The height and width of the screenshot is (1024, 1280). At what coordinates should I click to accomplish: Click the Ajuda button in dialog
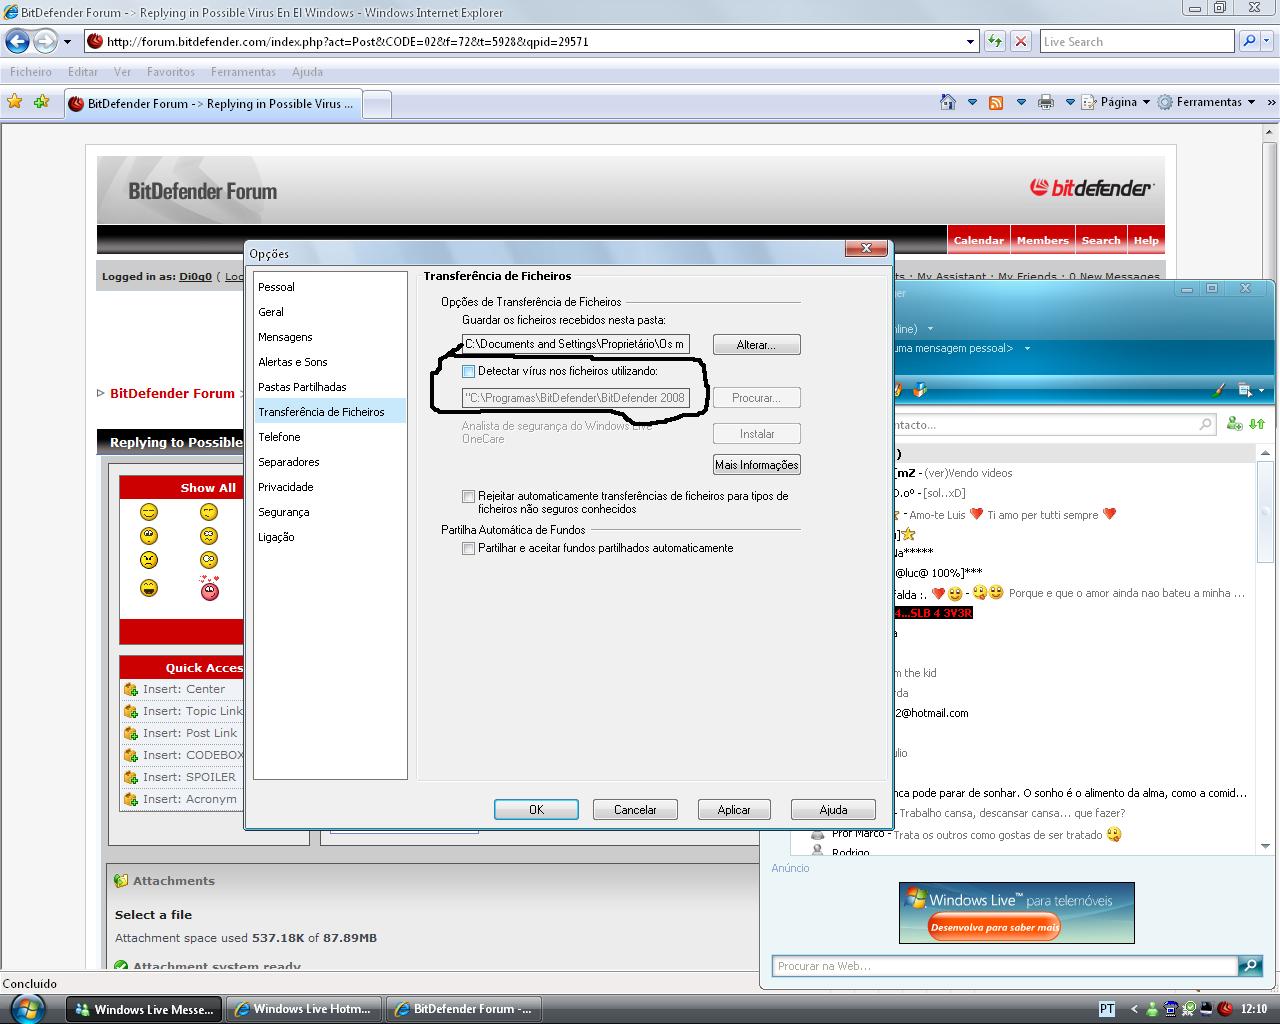(833, 810)
